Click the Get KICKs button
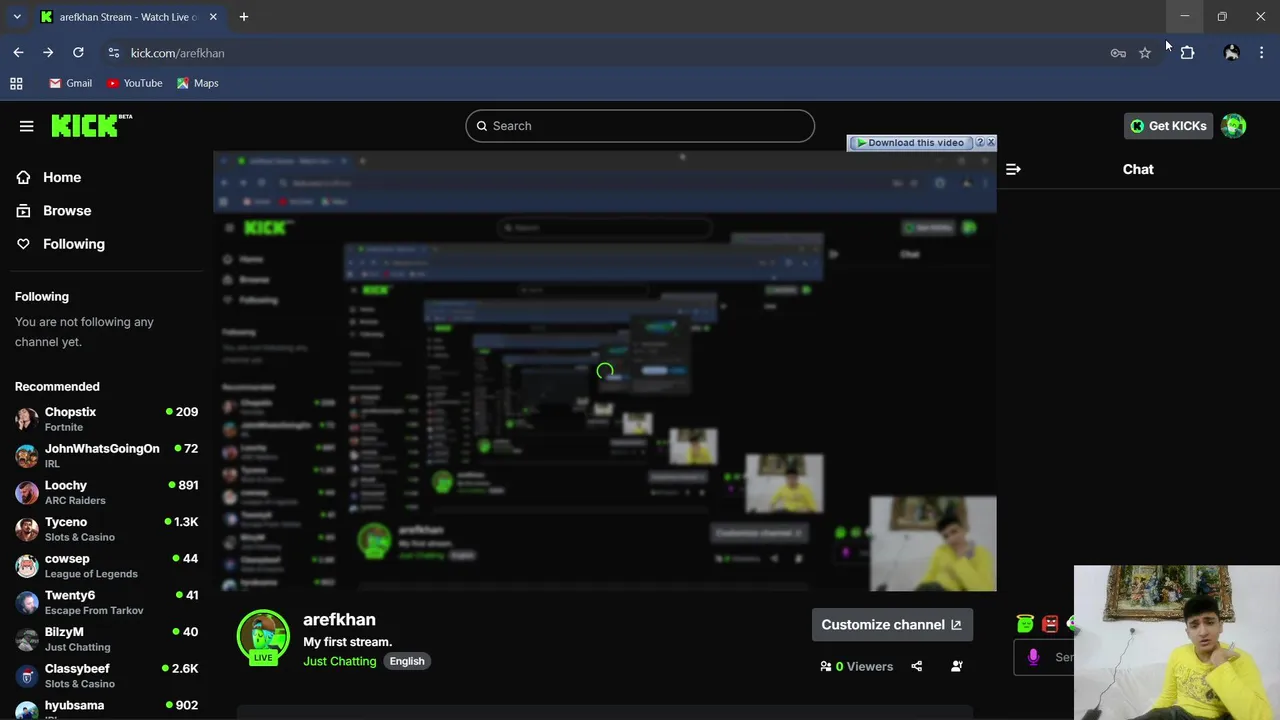Viewport: 1280px width, 720px height. 1168,126
